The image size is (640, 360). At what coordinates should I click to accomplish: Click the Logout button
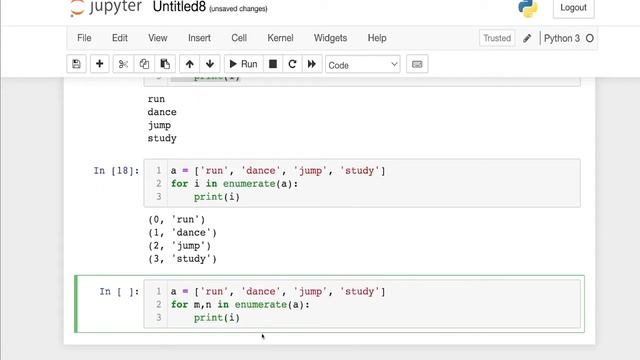coord(573,8)
